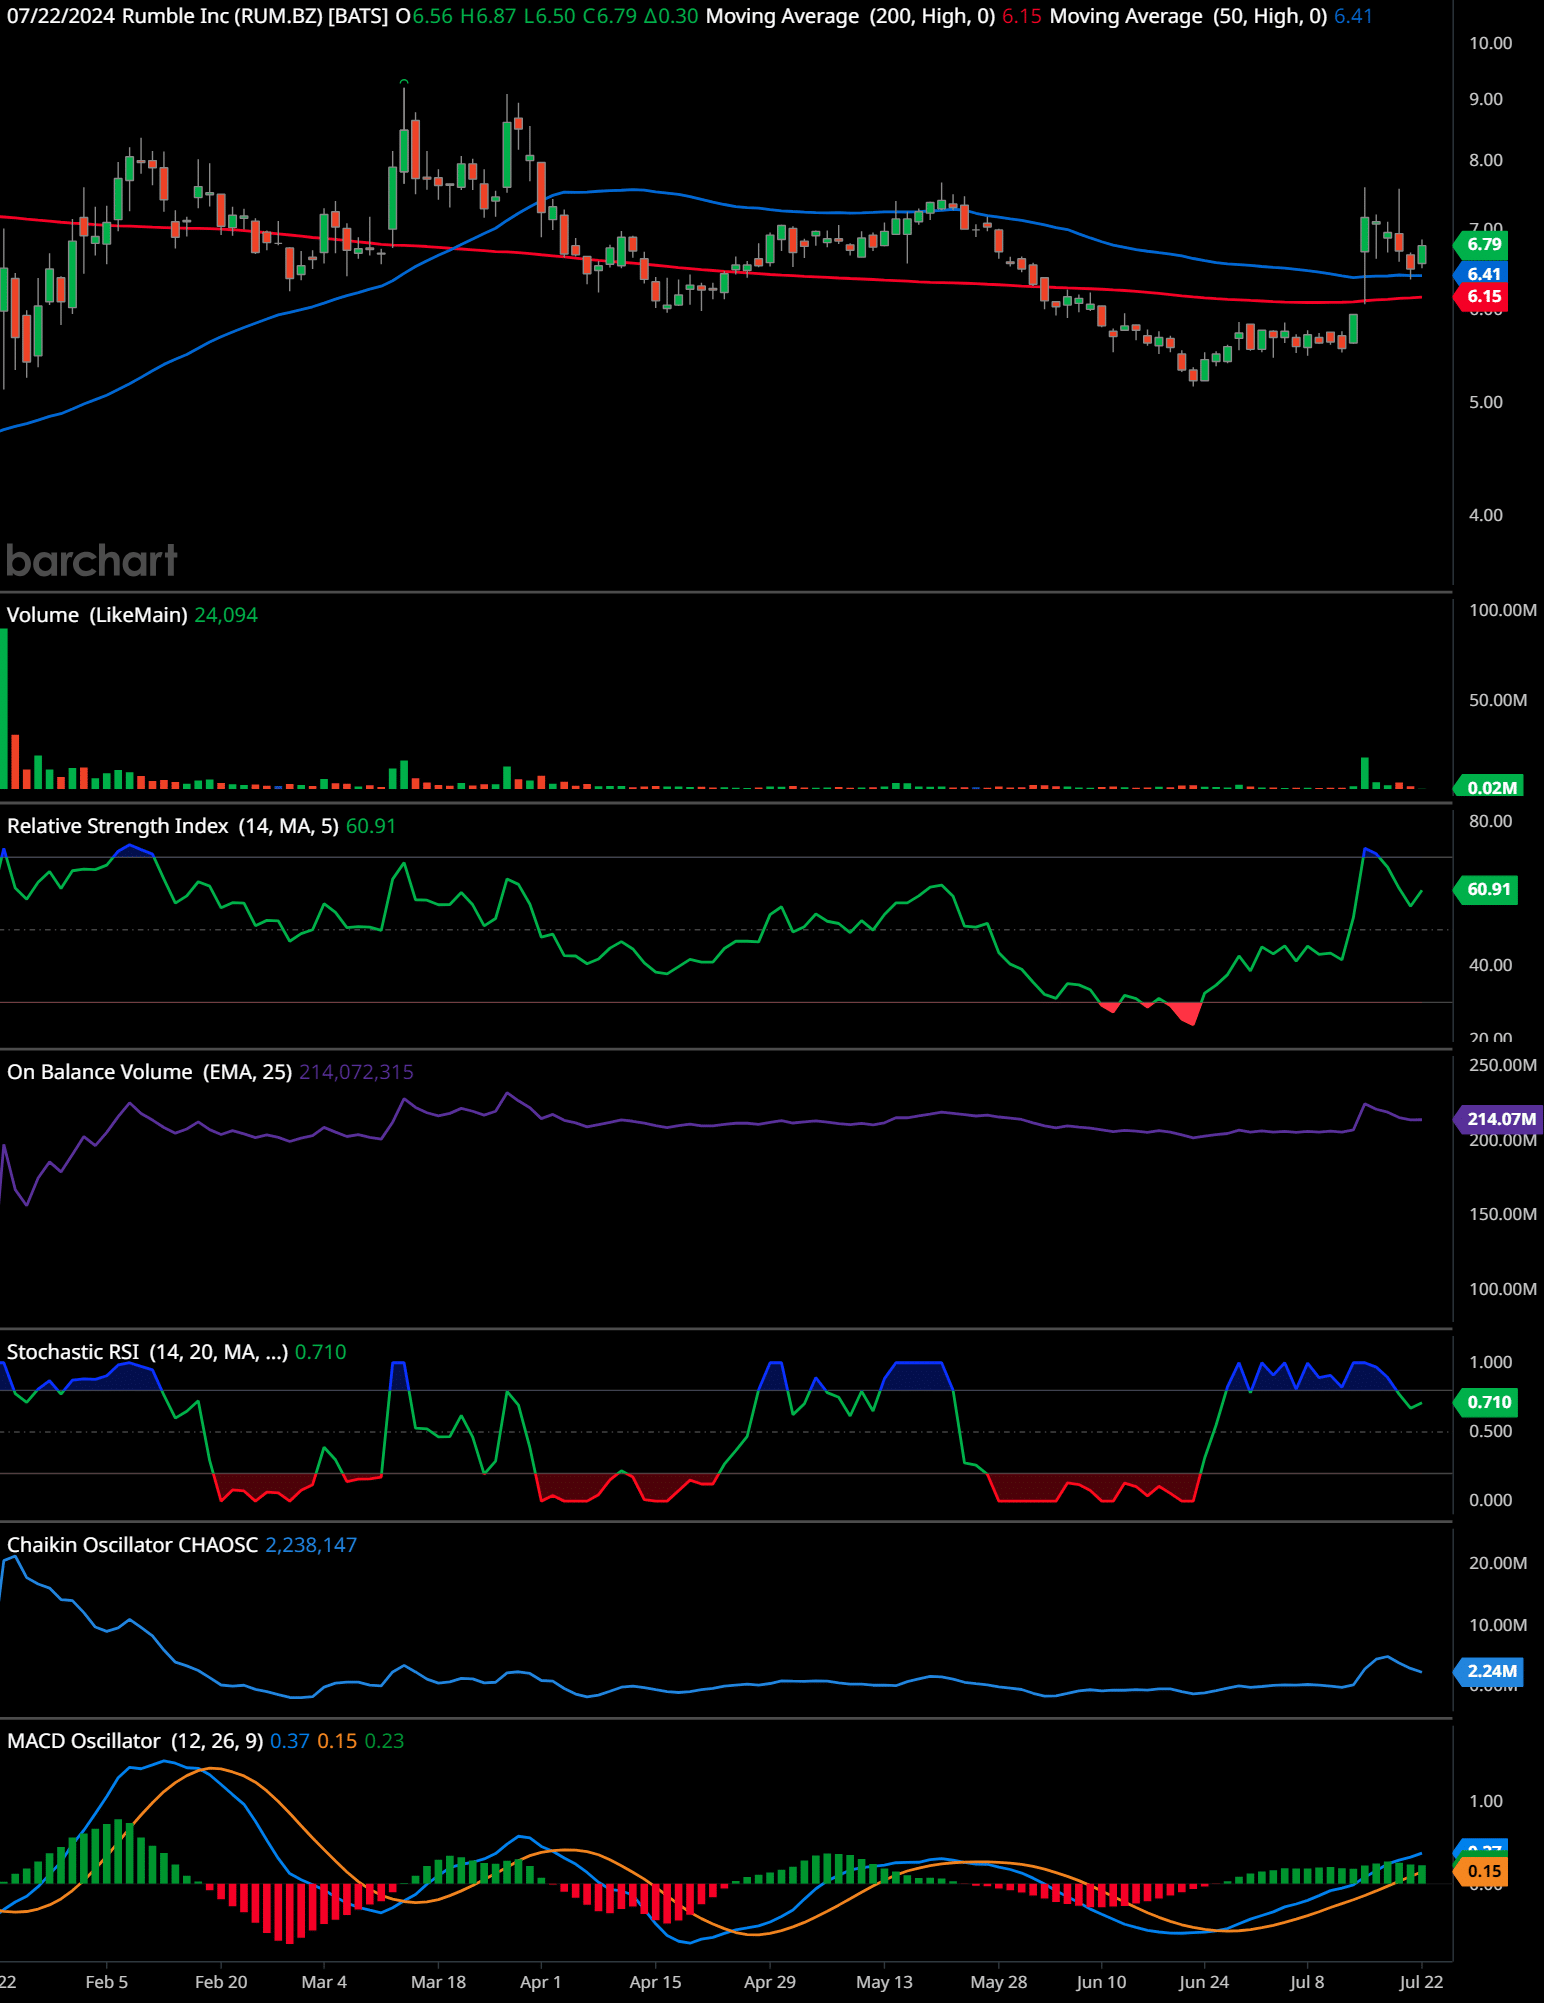Click the 250.00M OBV axis label
The image size is (1544, 2003).
tap(1503, 1065)
